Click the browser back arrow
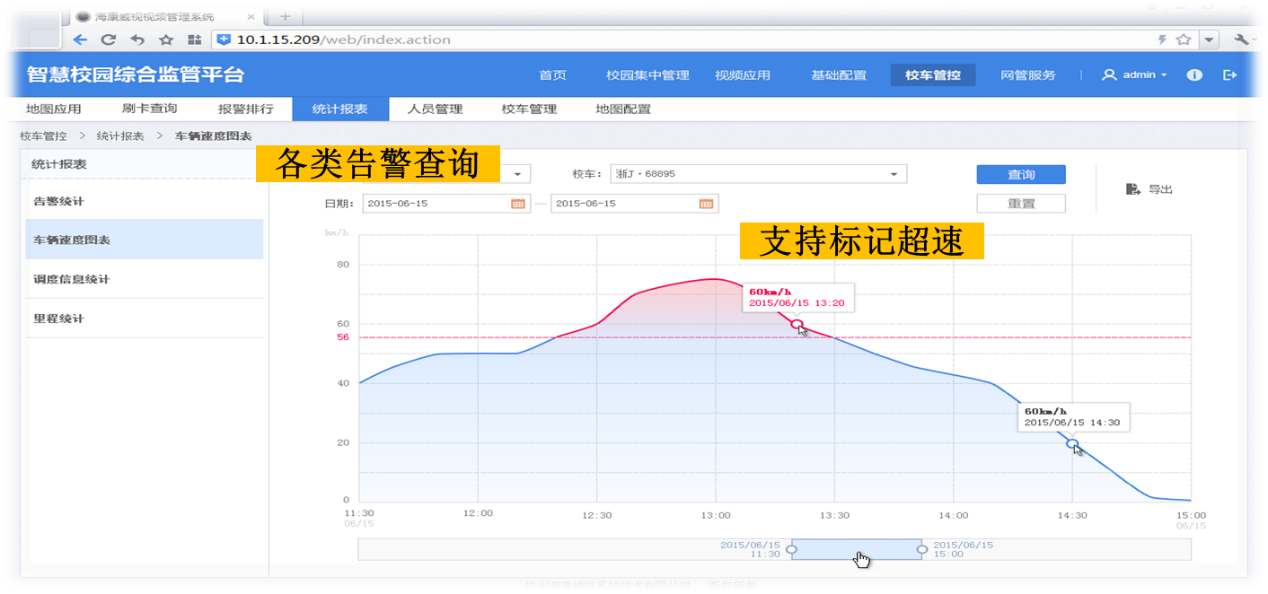1268x594 pixels. 80,40
